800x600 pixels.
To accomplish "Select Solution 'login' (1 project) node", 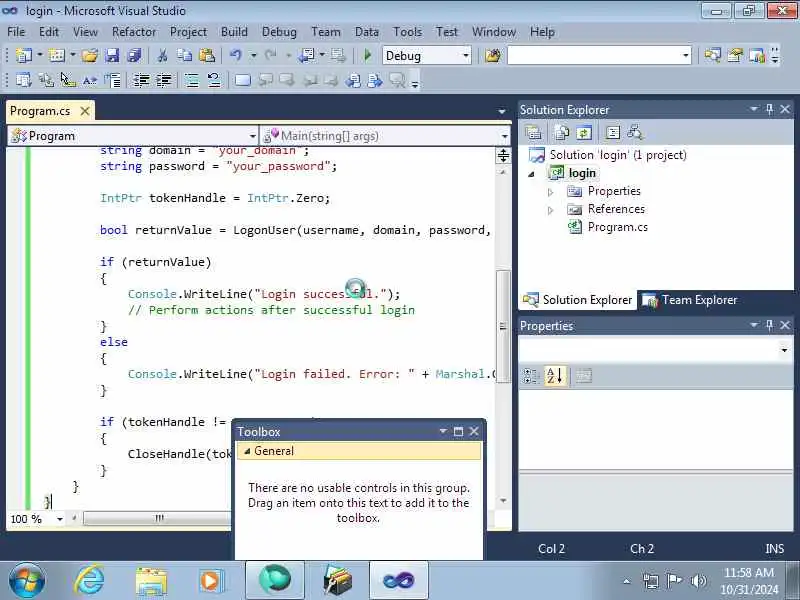I will [x=617, y=155].
